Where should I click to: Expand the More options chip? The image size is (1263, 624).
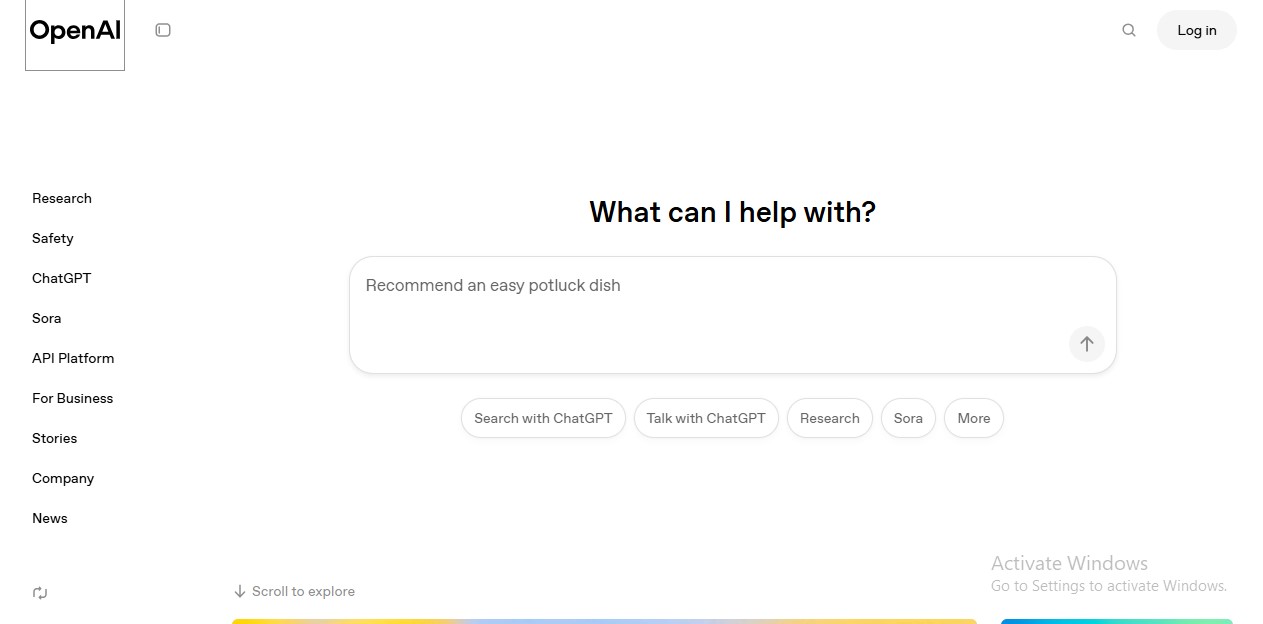click(x=974, y=418)
